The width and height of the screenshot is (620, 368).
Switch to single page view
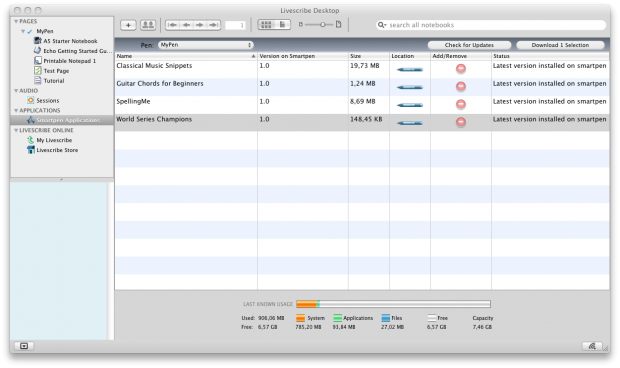[283, 25]
